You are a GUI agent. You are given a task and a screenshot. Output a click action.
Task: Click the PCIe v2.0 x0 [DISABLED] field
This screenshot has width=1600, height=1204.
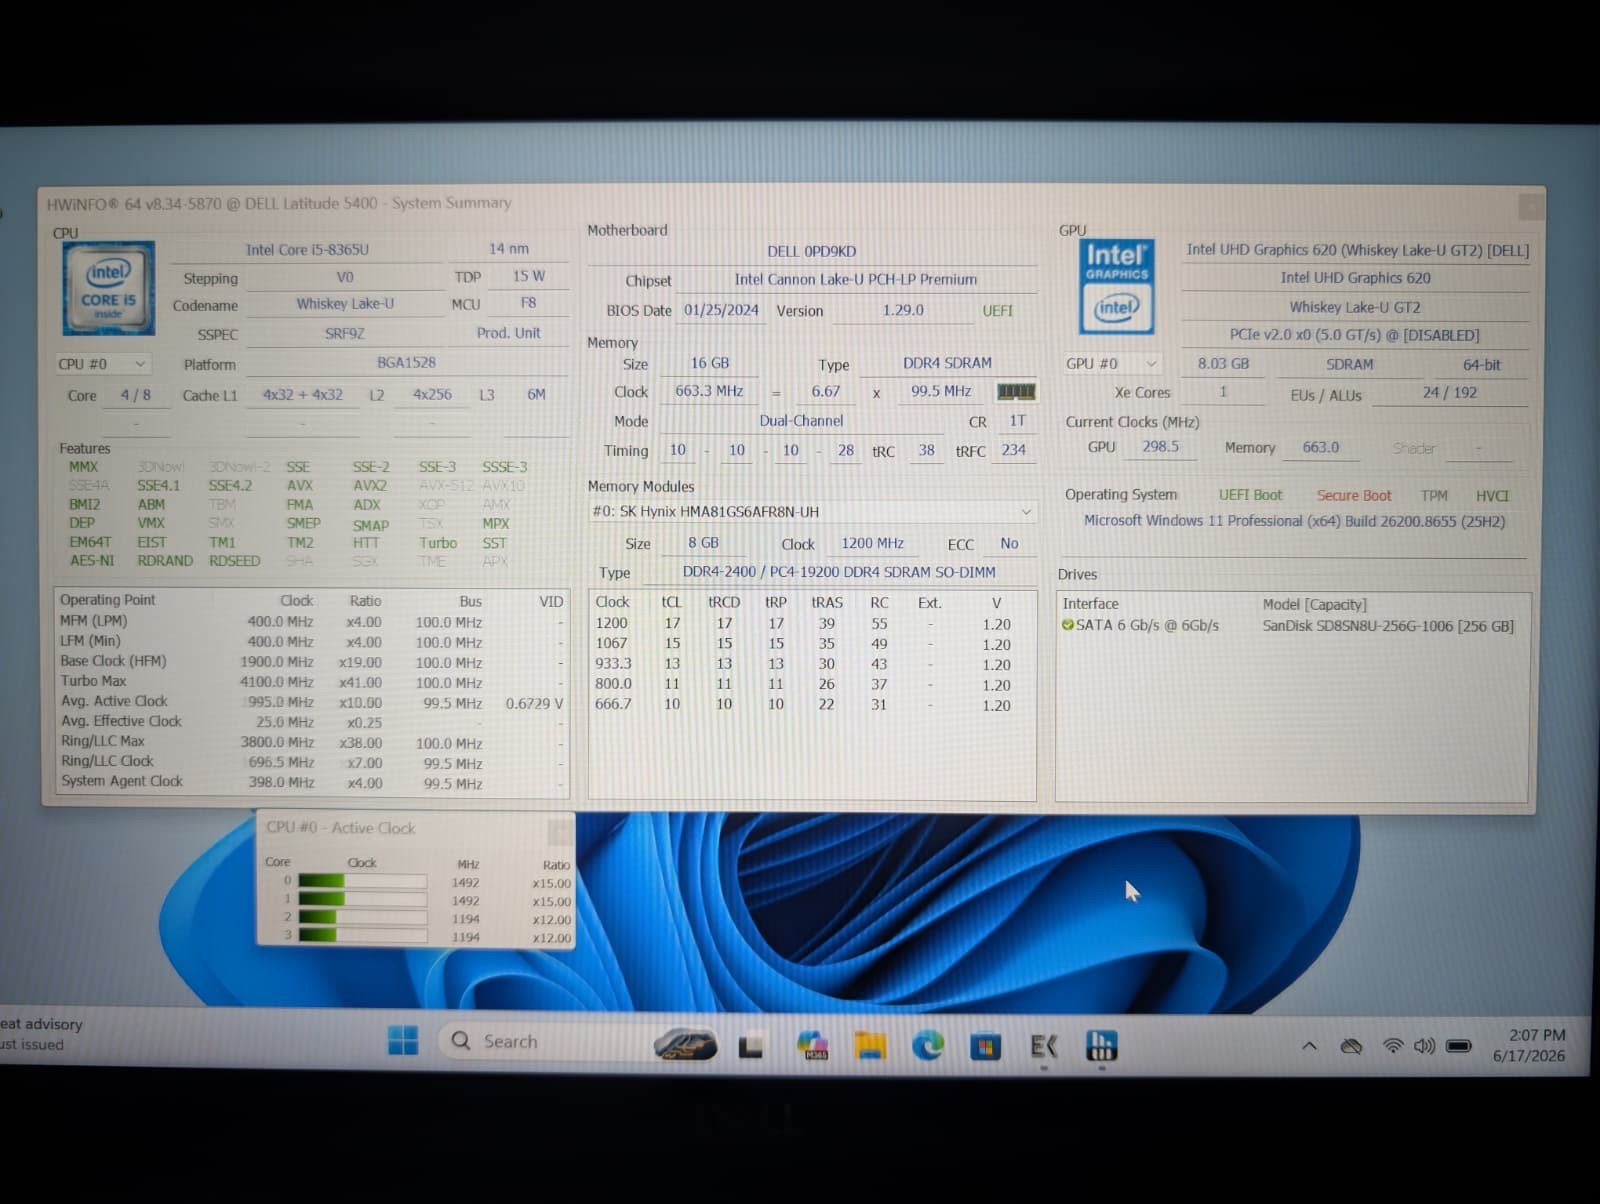1355,335
